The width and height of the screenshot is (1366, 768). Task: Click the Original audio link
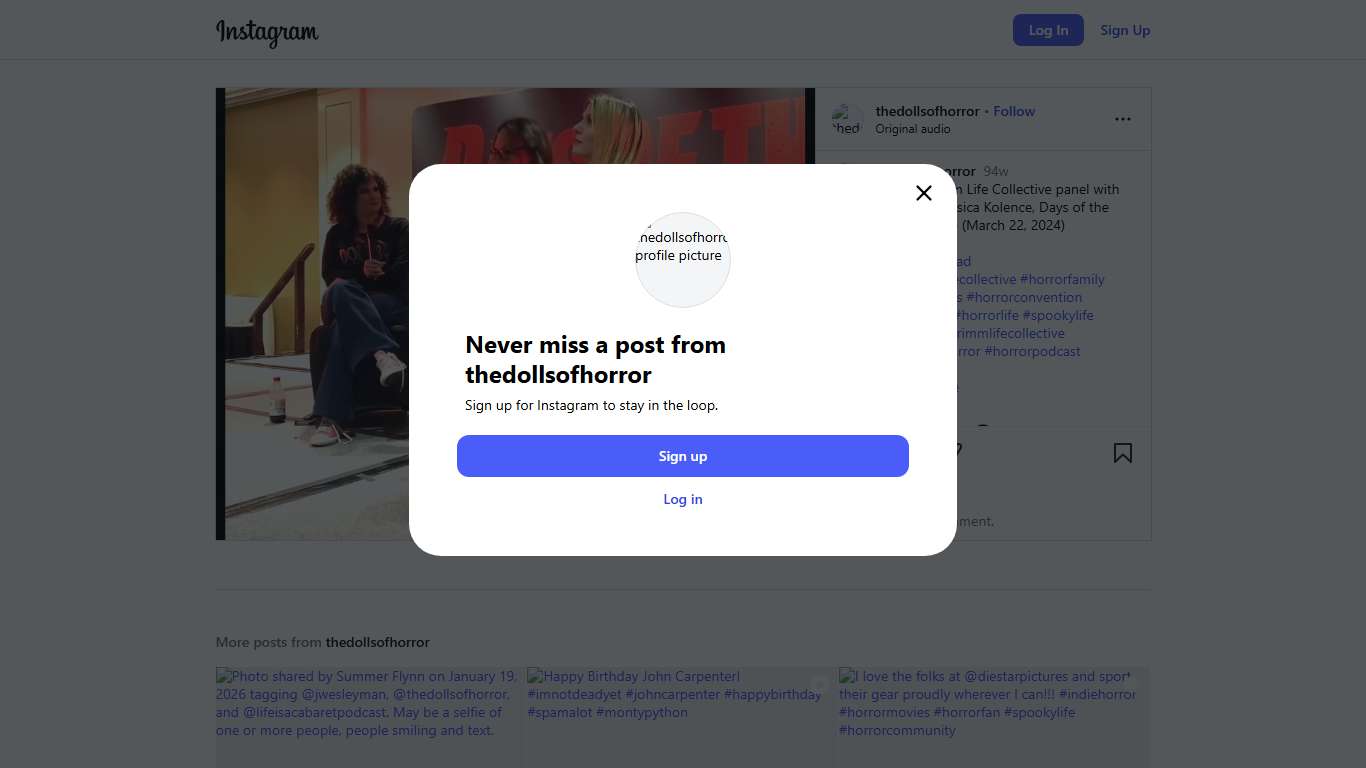pyautogui.click(x=912, y=129)
